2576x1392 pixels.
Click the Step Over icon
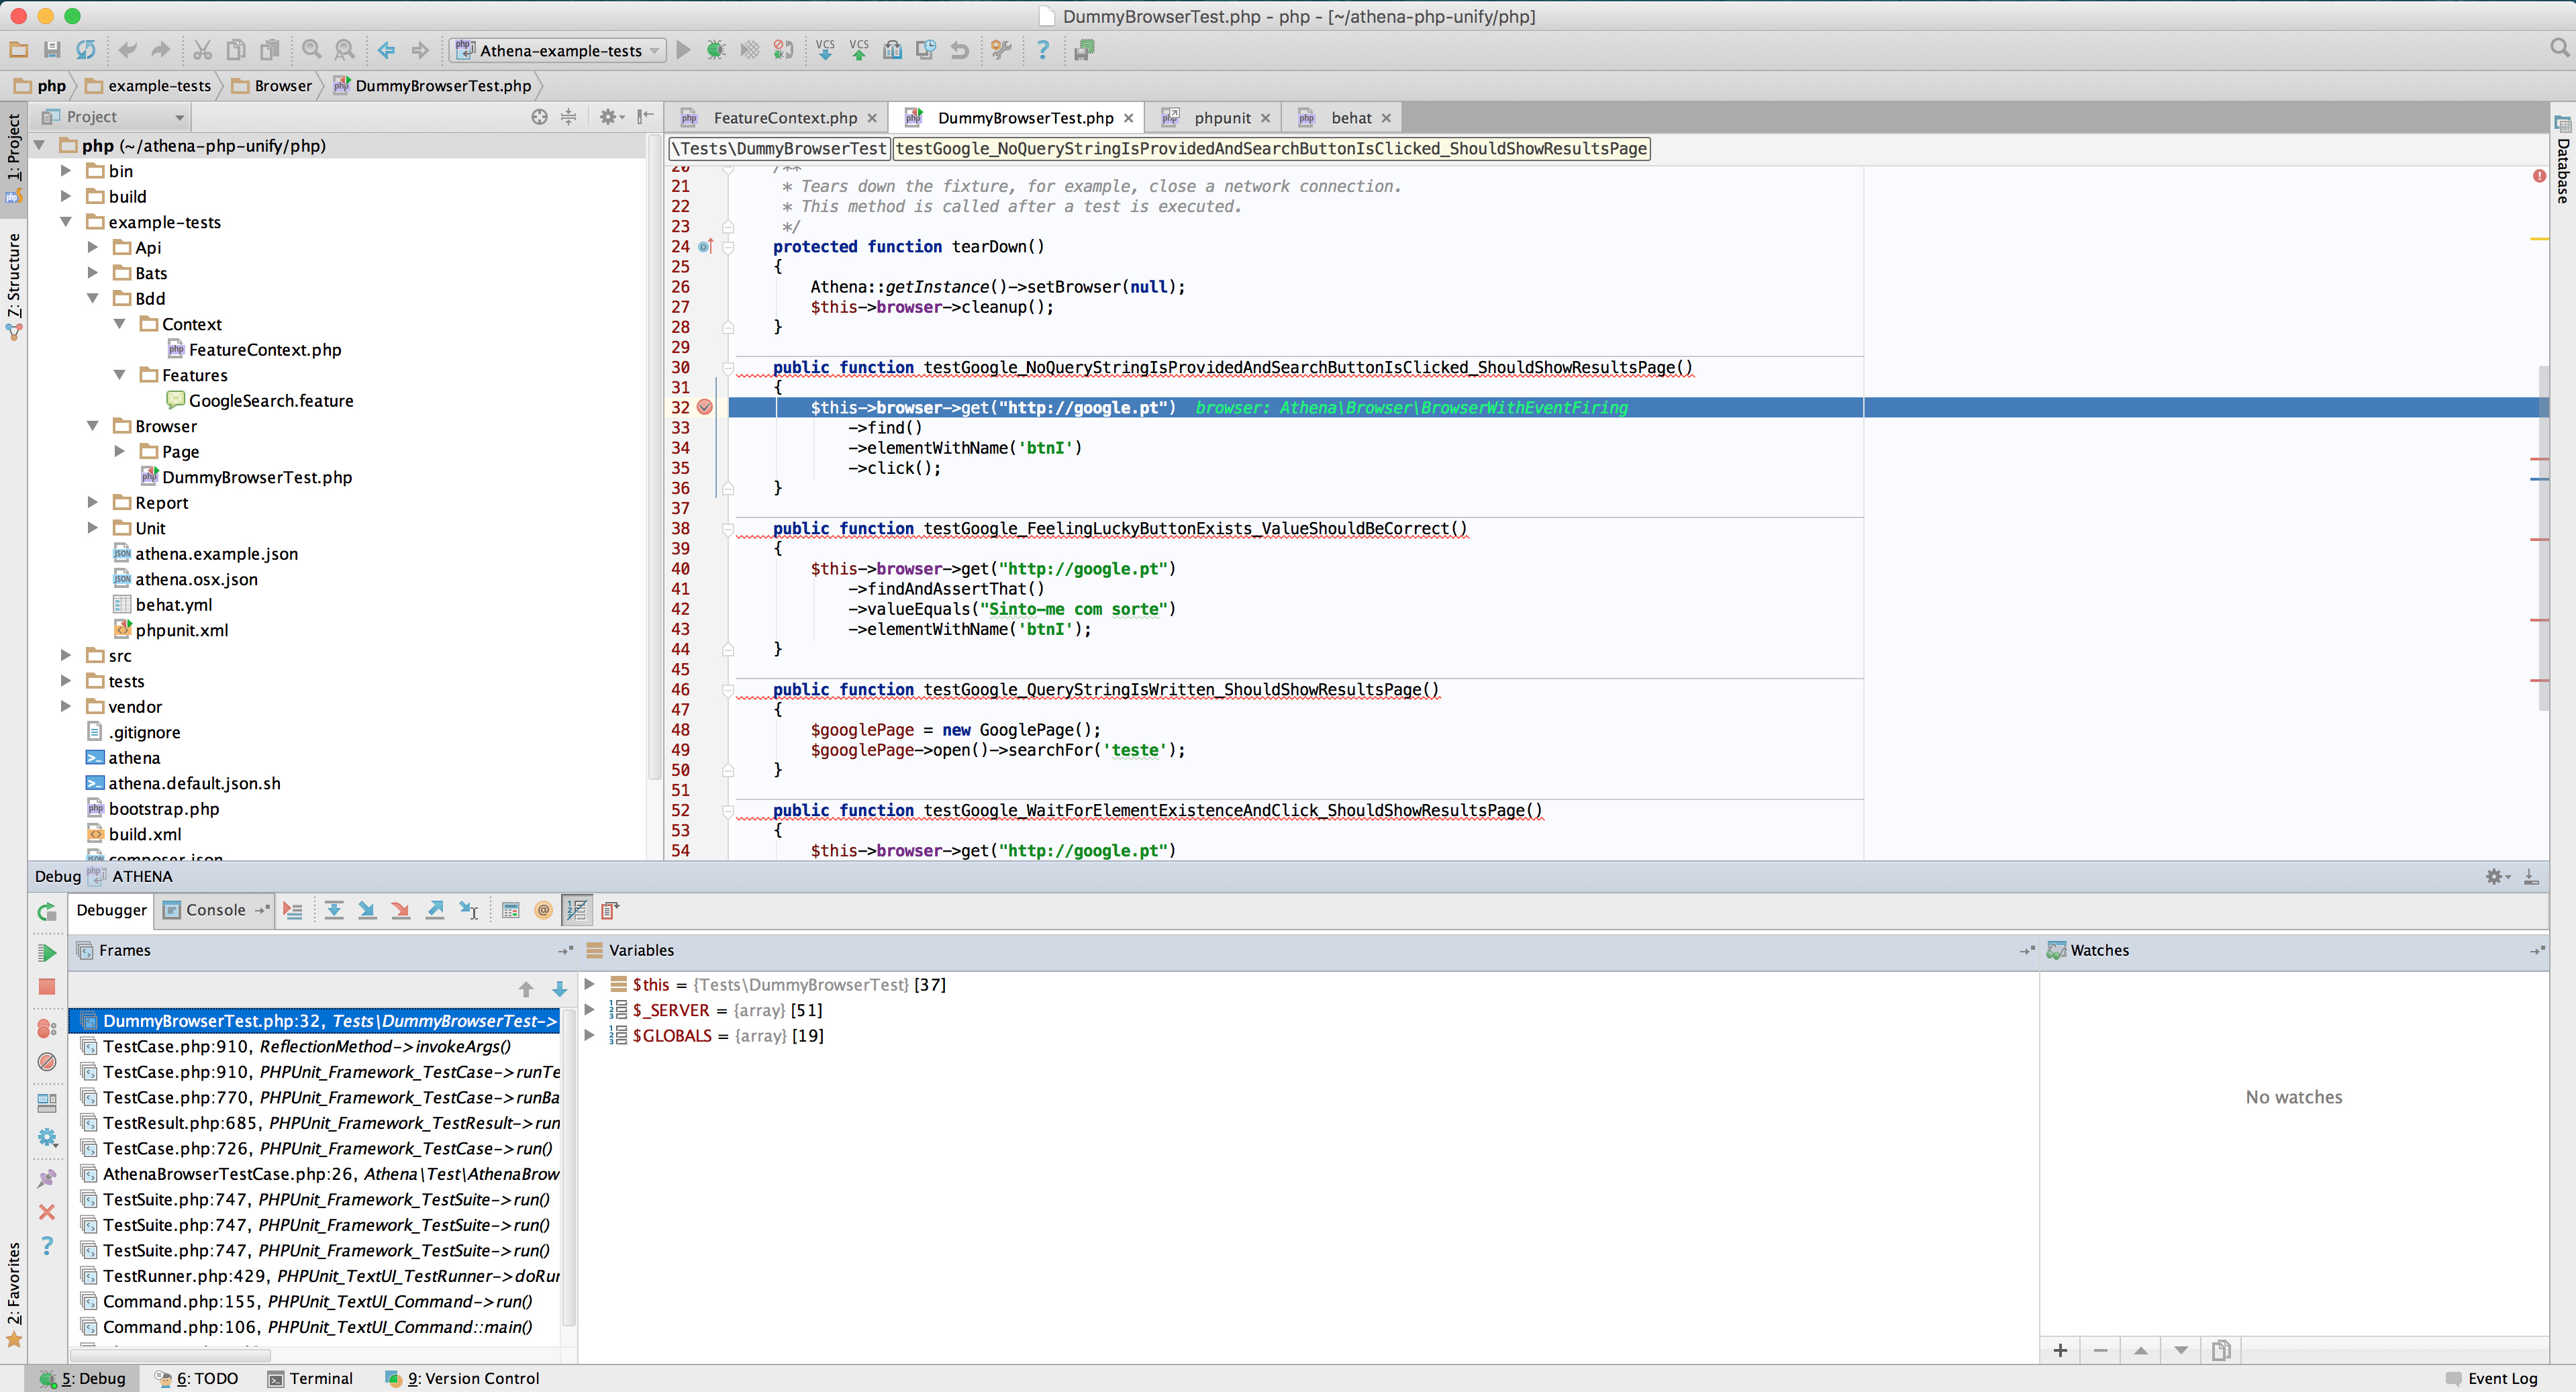click(334, 910)
